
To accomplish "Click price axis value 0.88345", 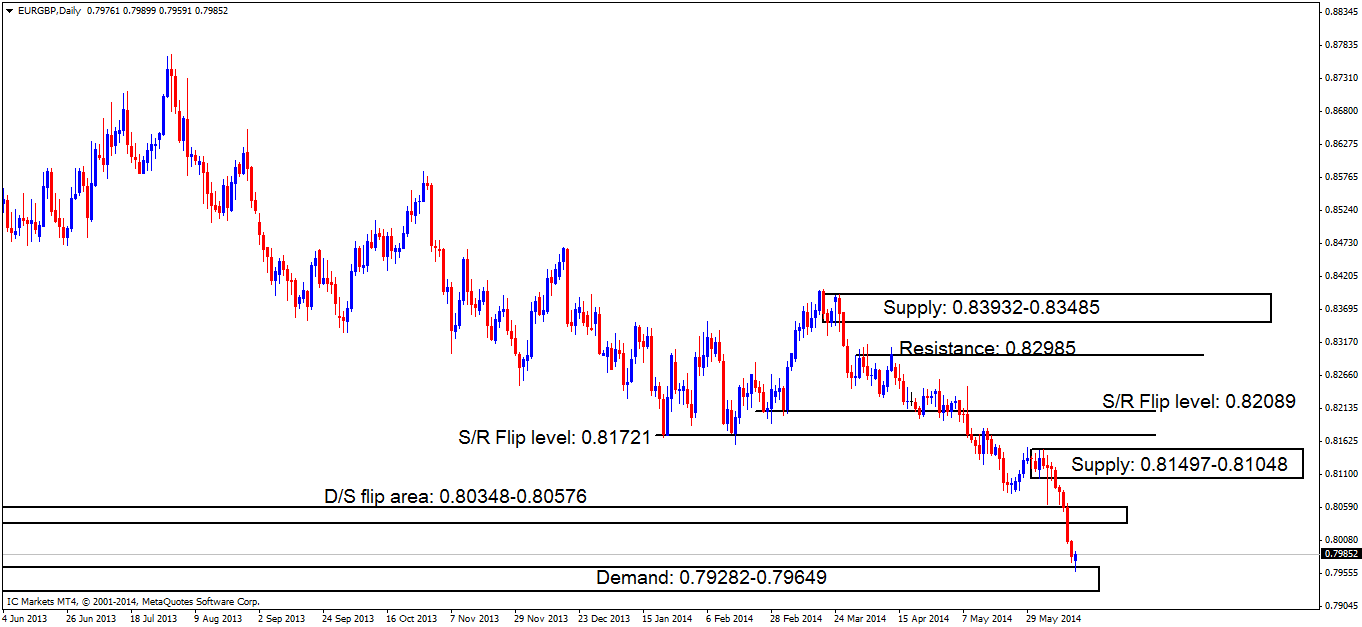I will tap(1340, 12).
